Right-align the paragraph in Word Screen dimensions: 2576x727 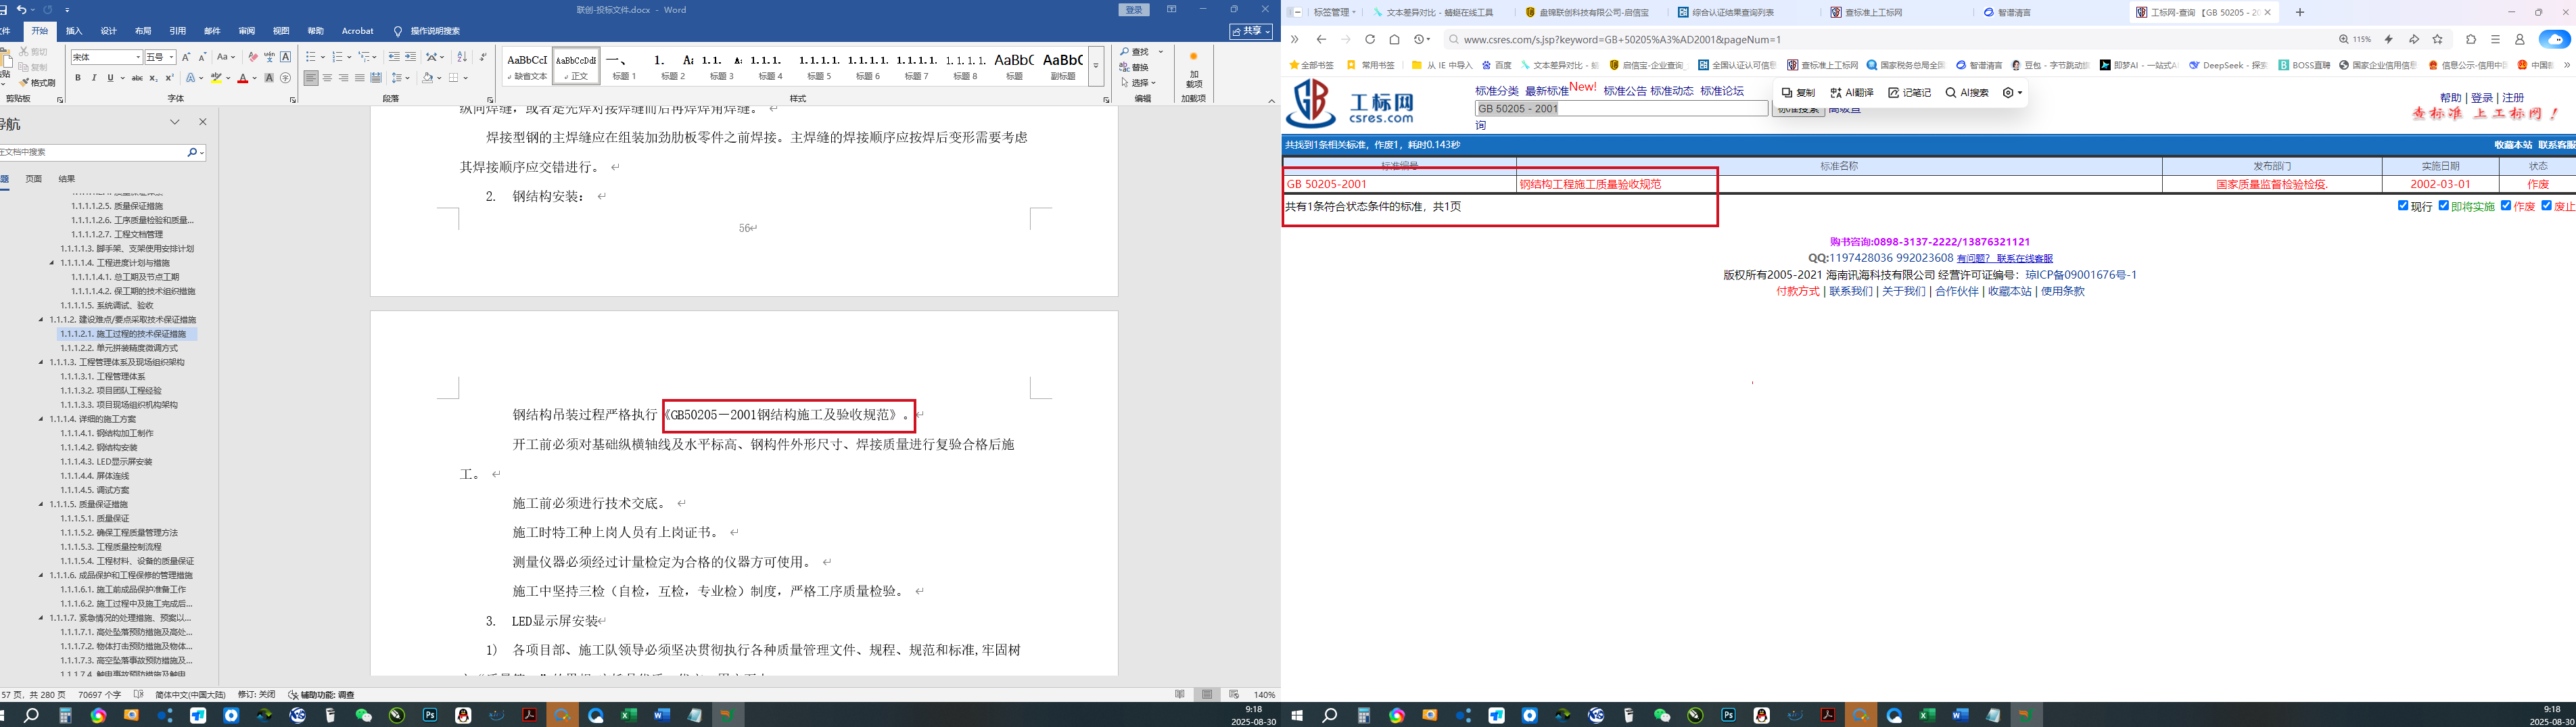click(x=343, y=78)
